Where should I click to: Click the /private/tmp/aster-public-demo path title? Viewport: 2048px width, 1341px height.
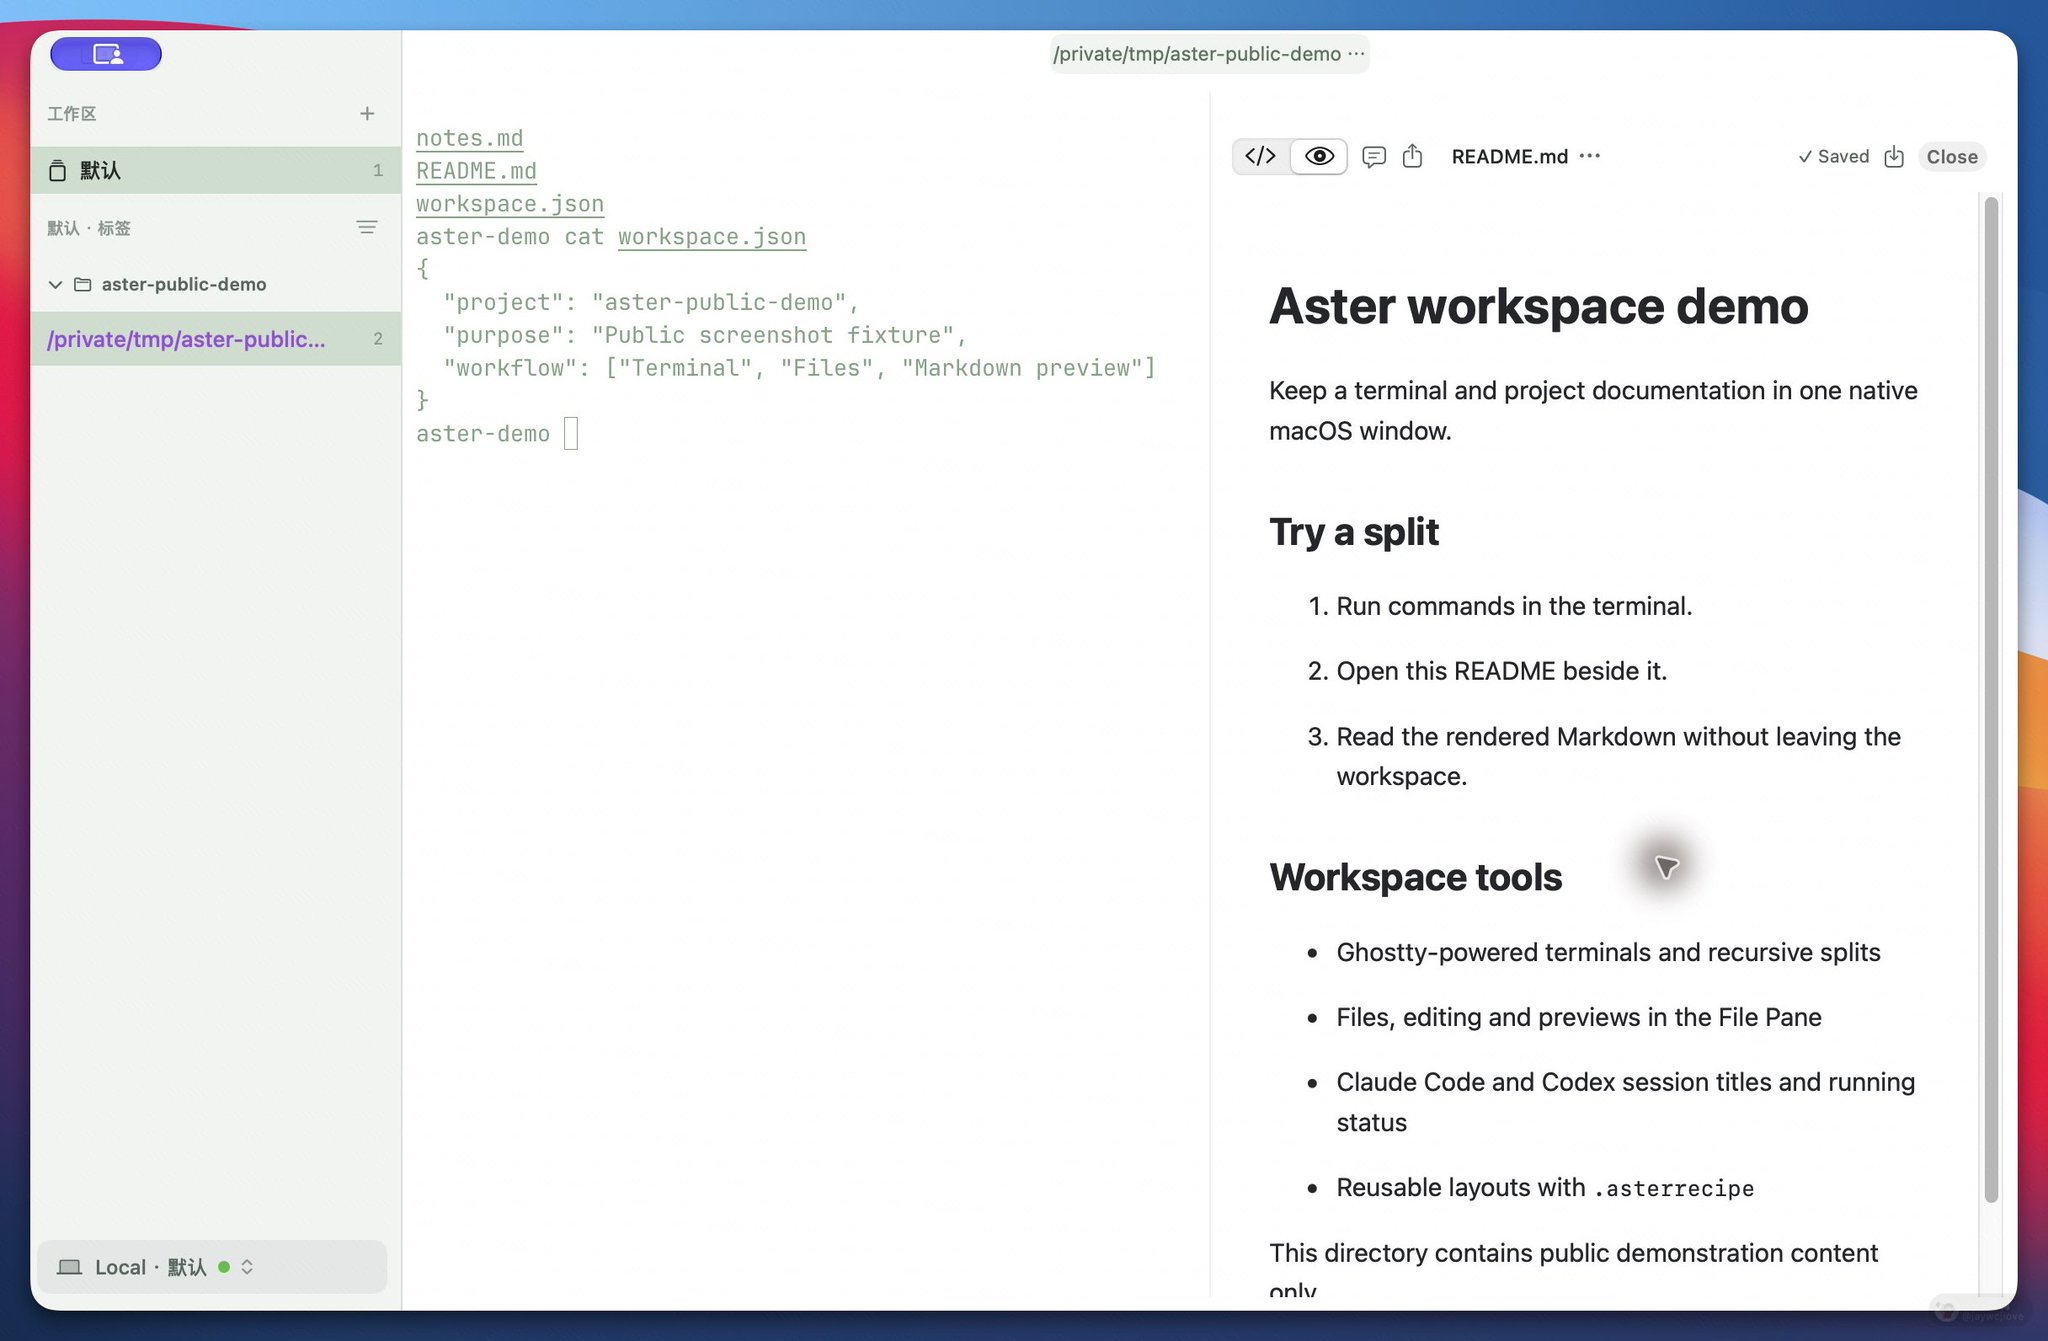1197,54
